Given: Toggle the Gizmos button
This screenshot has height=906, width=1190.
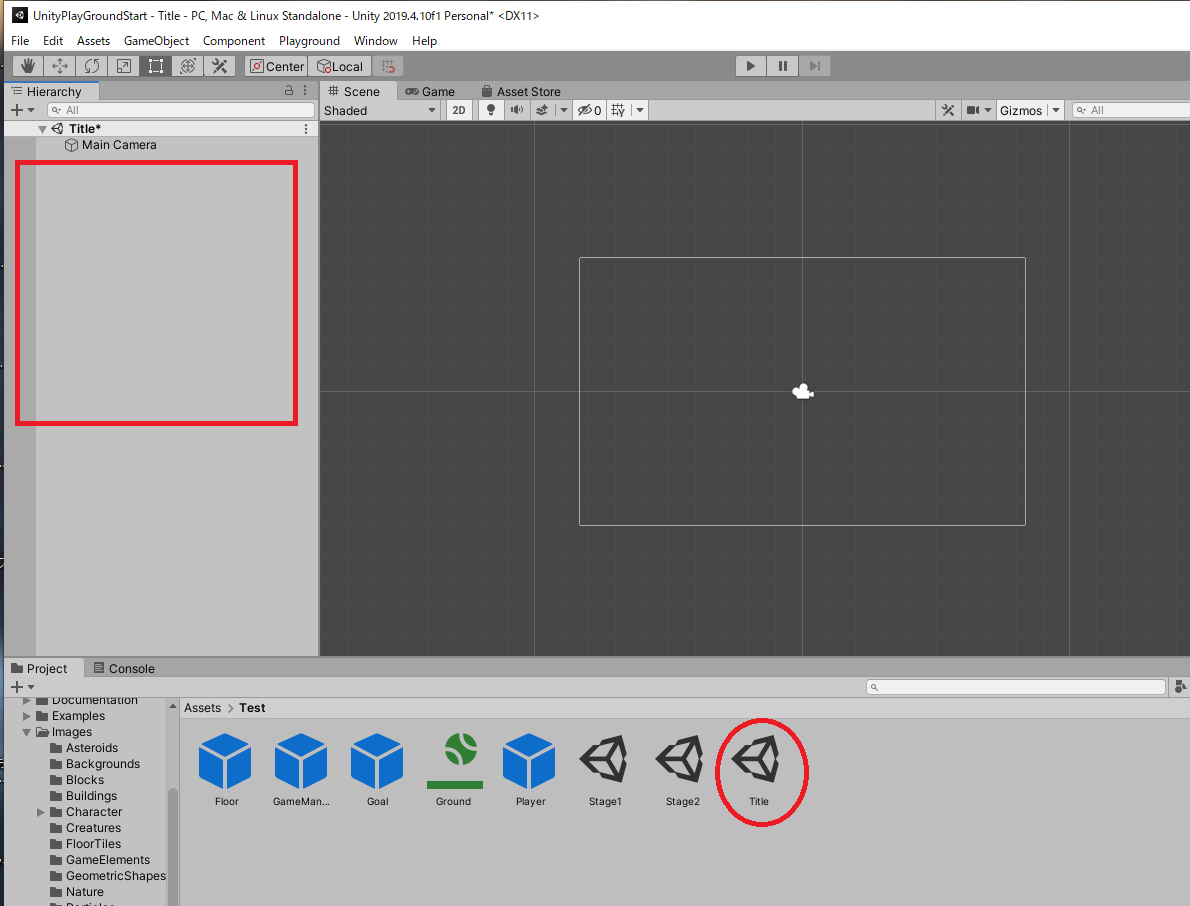Looking at the screenshot, I should pos(1021,111).
